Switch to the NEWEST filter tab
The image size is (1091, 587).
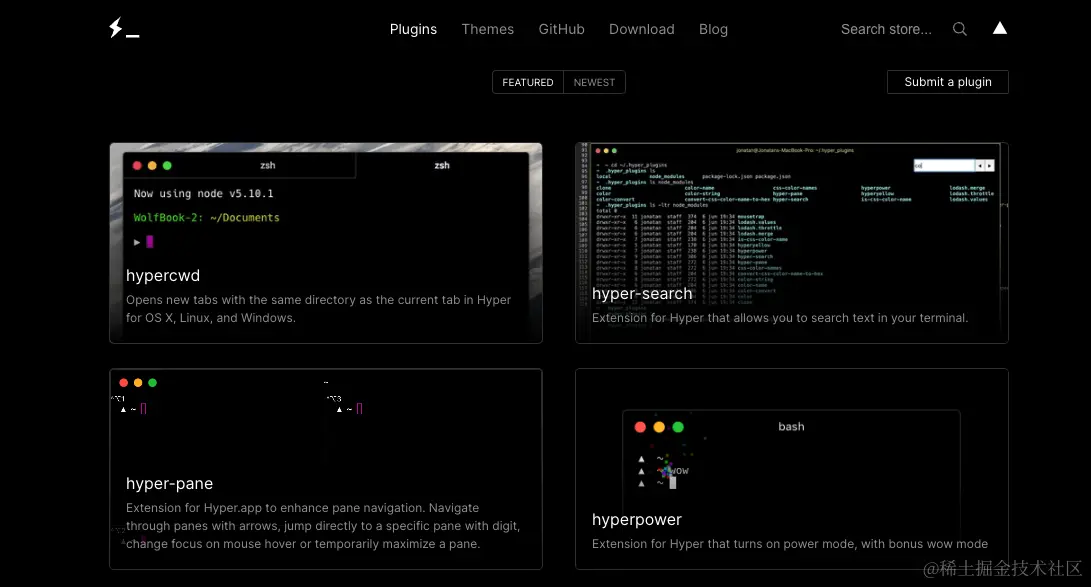coord(594,82)
